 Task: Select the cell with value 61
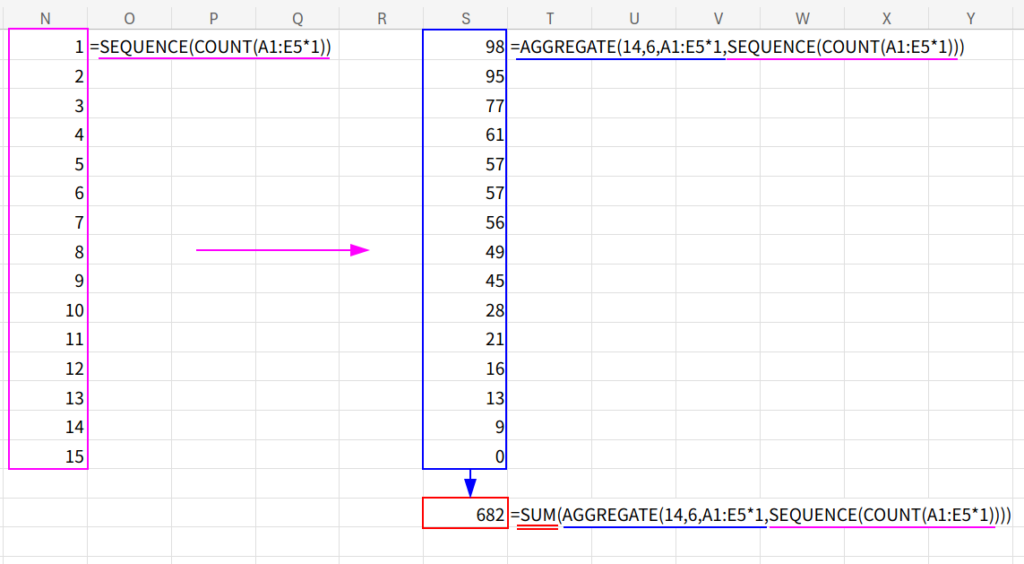point(465,135)
